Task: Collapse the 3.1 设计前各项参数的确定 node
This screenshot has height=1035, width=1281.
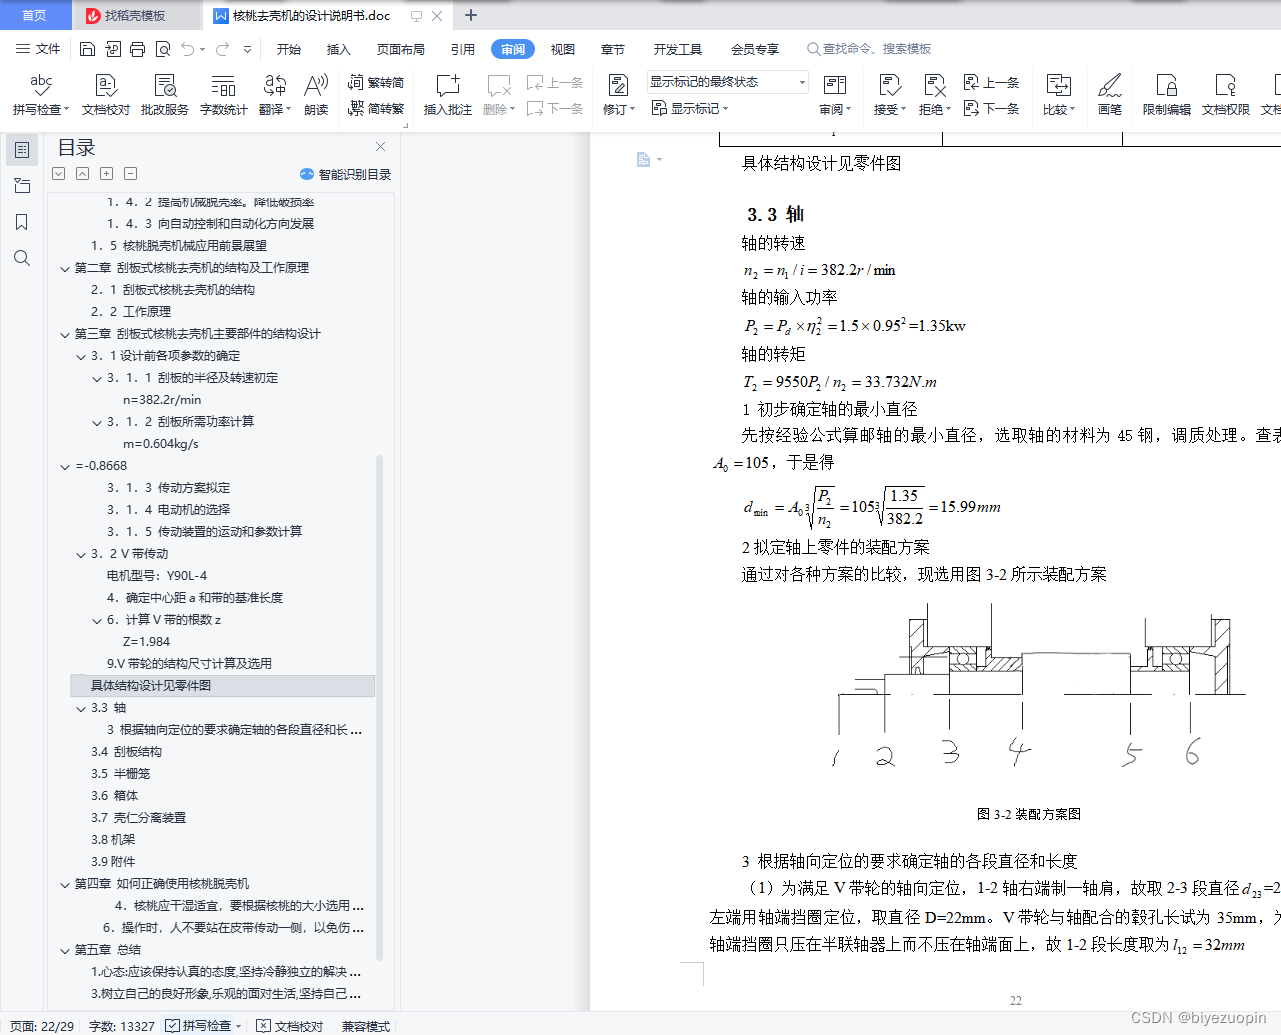Action: click(81, 356)
